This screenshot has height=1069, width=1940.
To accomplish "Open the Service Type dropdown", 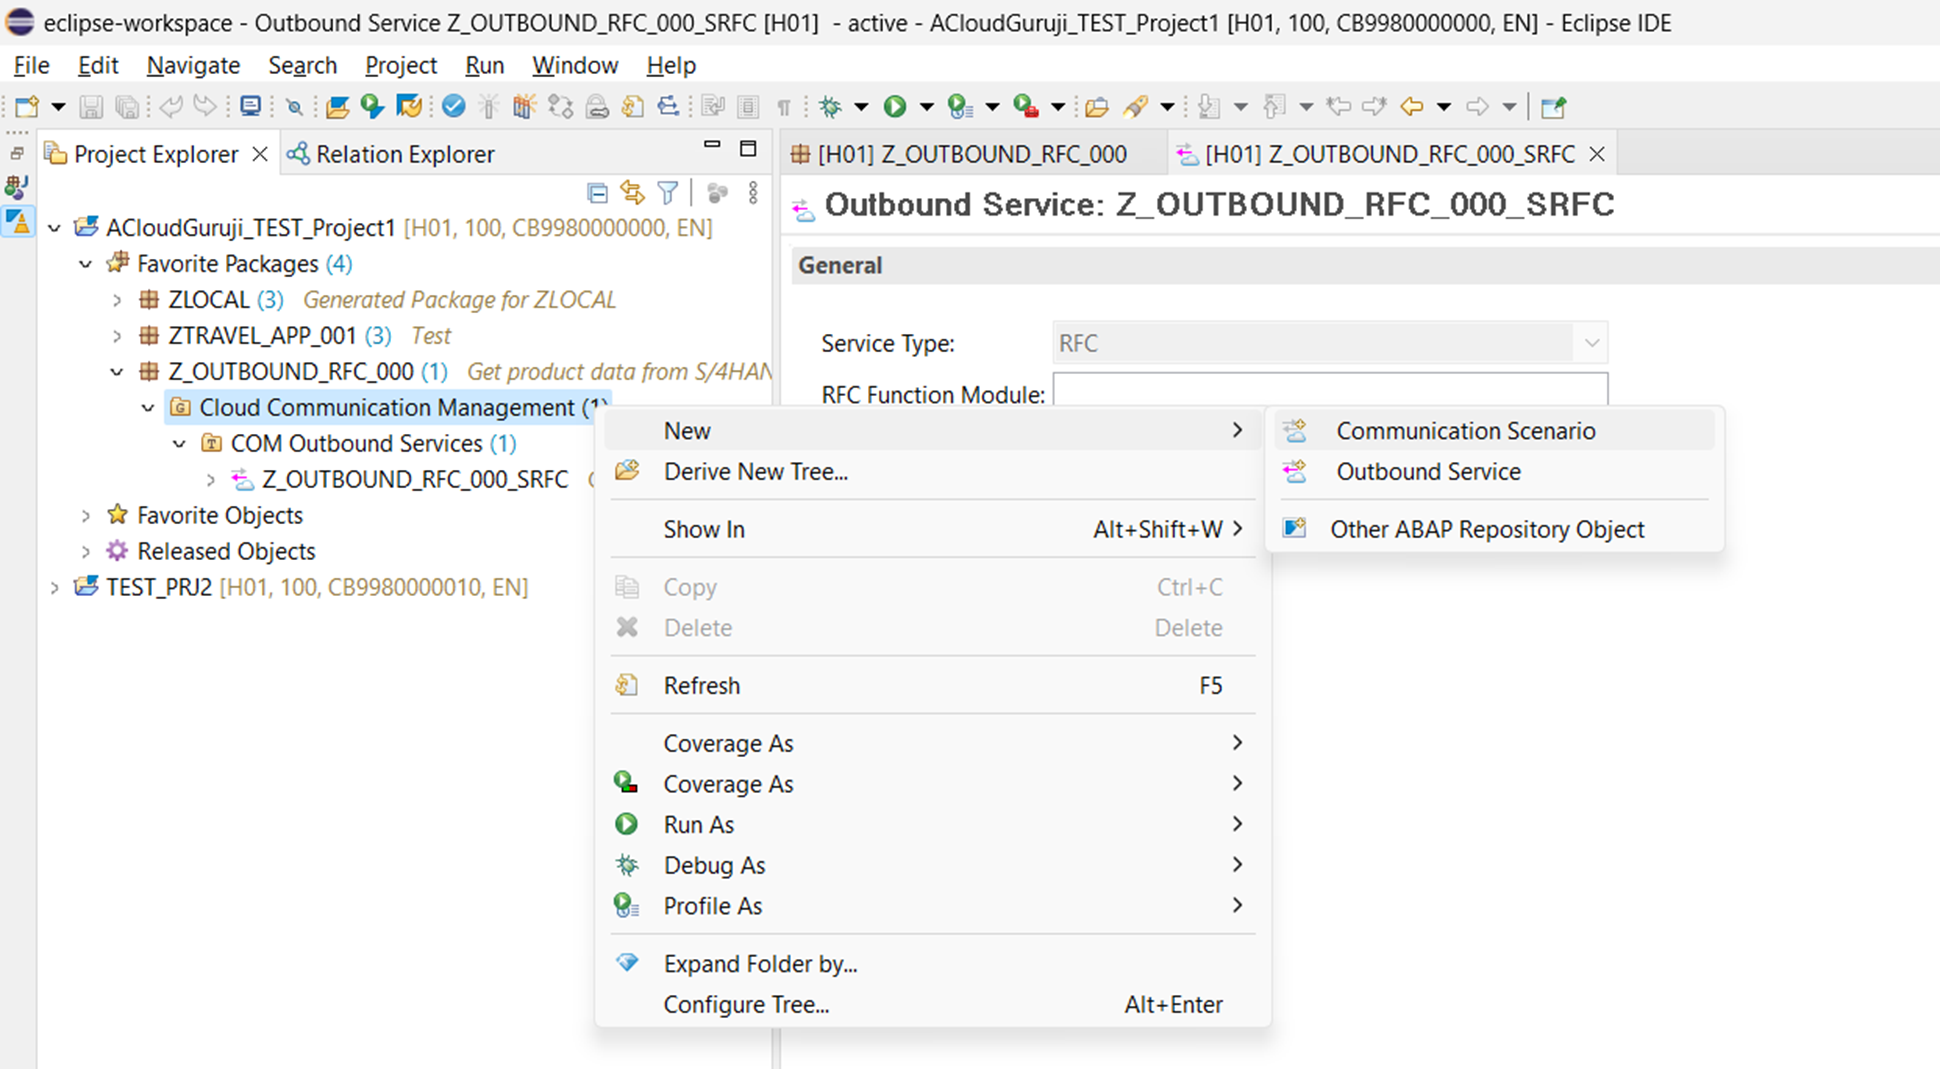I will (x=1590, y=343).
